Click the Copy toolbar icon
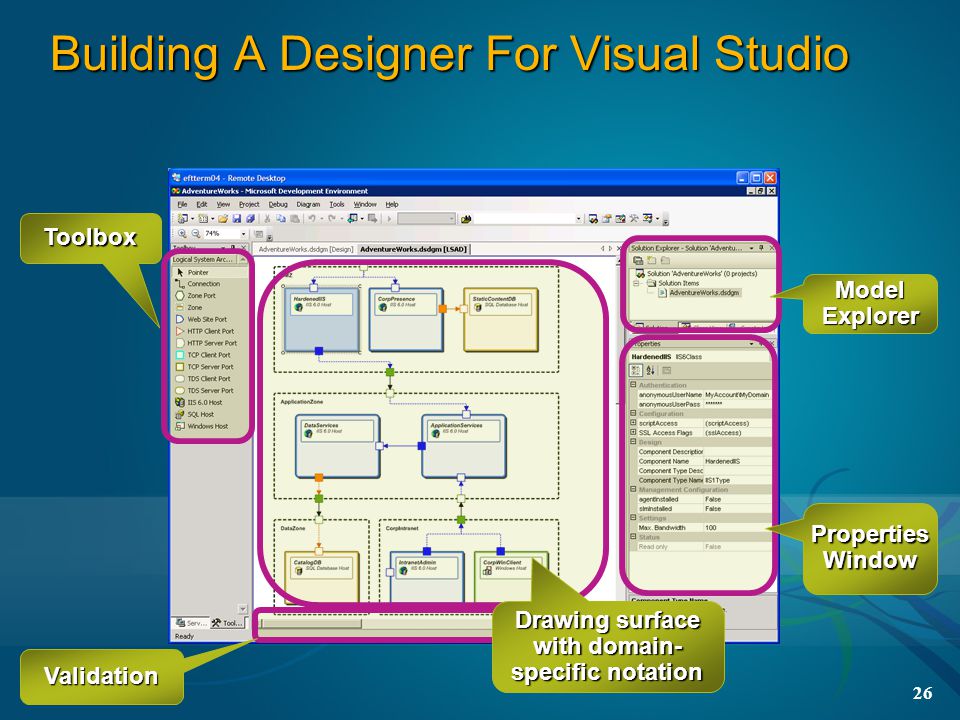Screen dimensions: 960x720 coord(281,219)
